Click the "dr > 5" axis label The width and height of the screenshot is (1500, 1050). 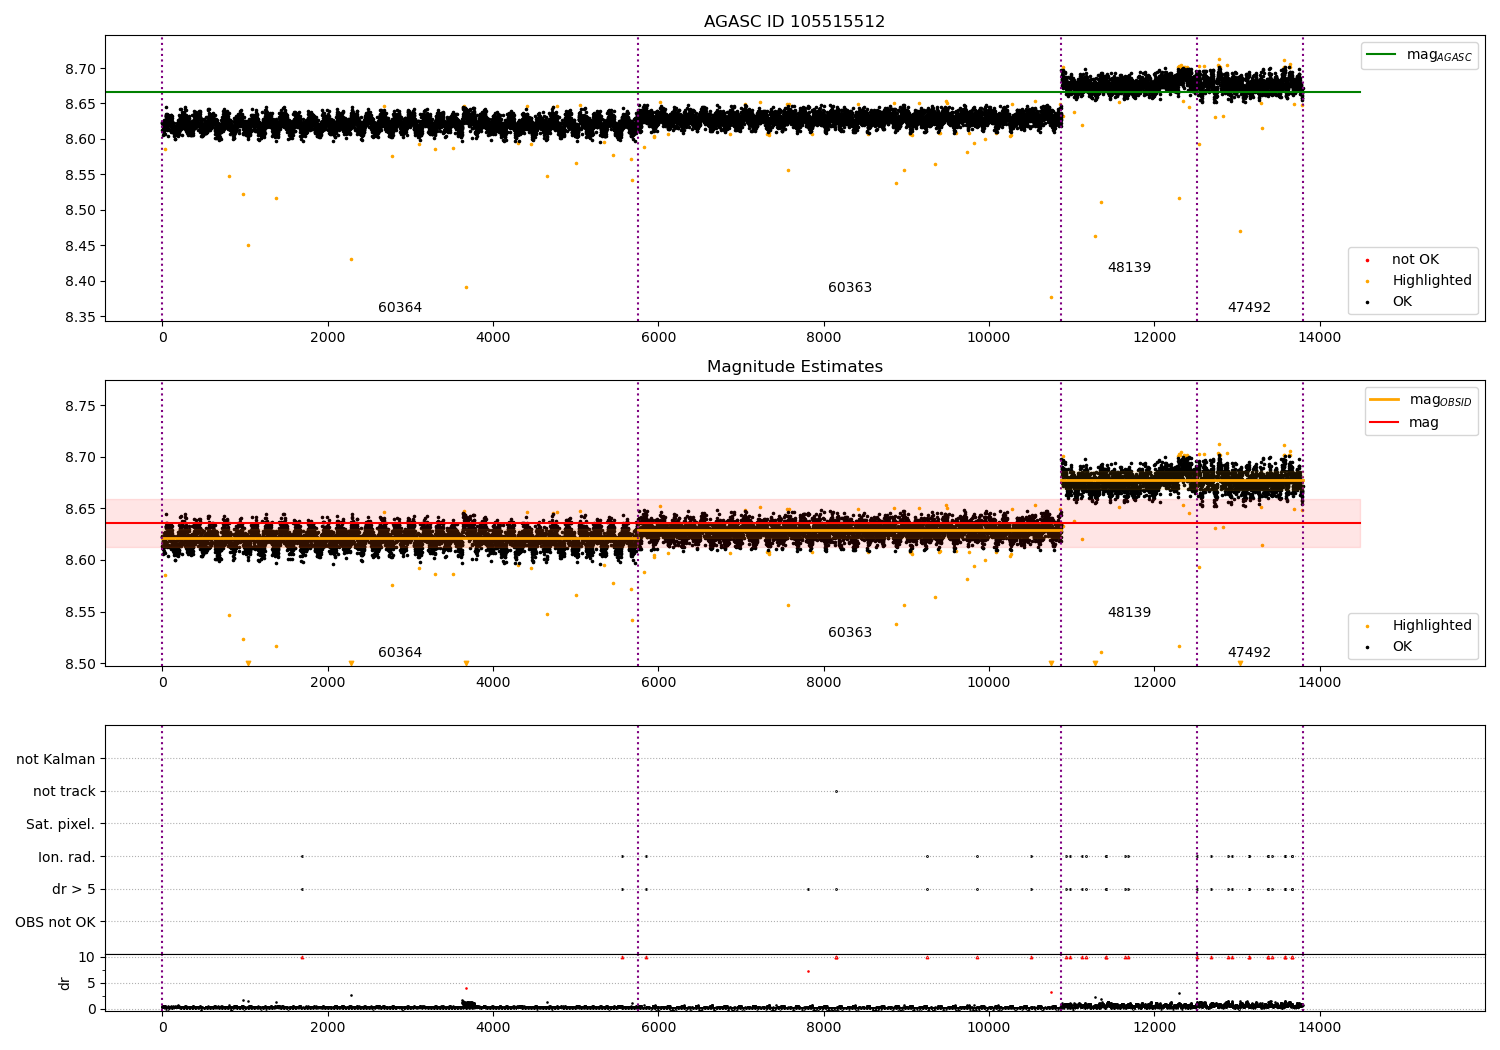click(74, 890)
